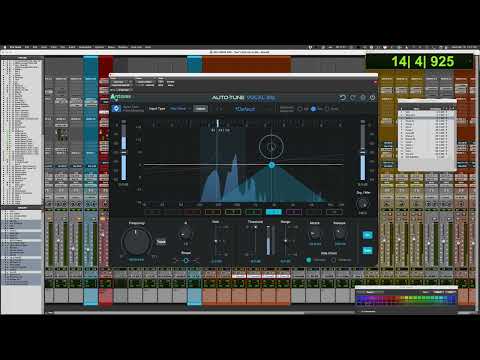
Task: Click the Attack knob
Action: (x=314, y=234)
